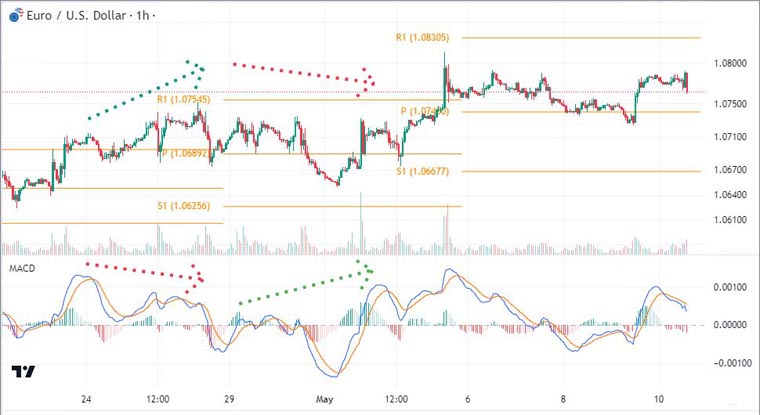The width and height of the screenshot is (760, 415).
Task: Click the 1h timeframe label
Action: [142, 16]
